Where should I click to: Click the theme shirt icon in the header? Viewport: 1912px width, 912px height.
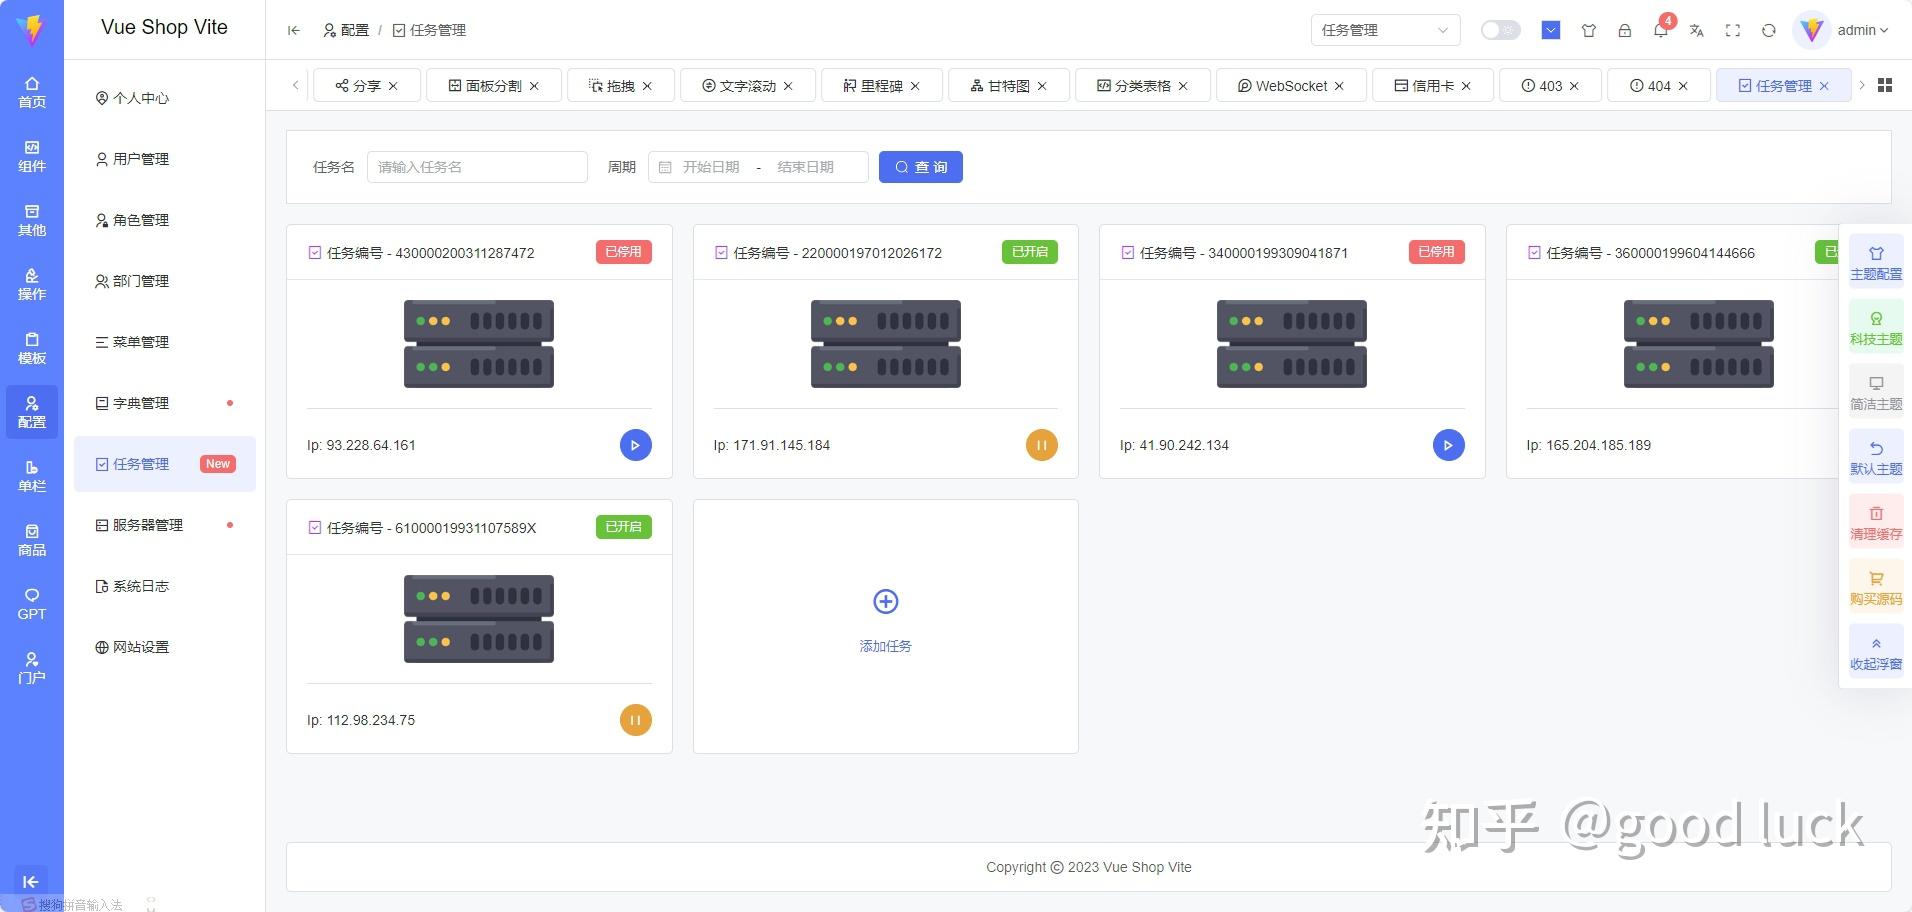click(1589, 30)
